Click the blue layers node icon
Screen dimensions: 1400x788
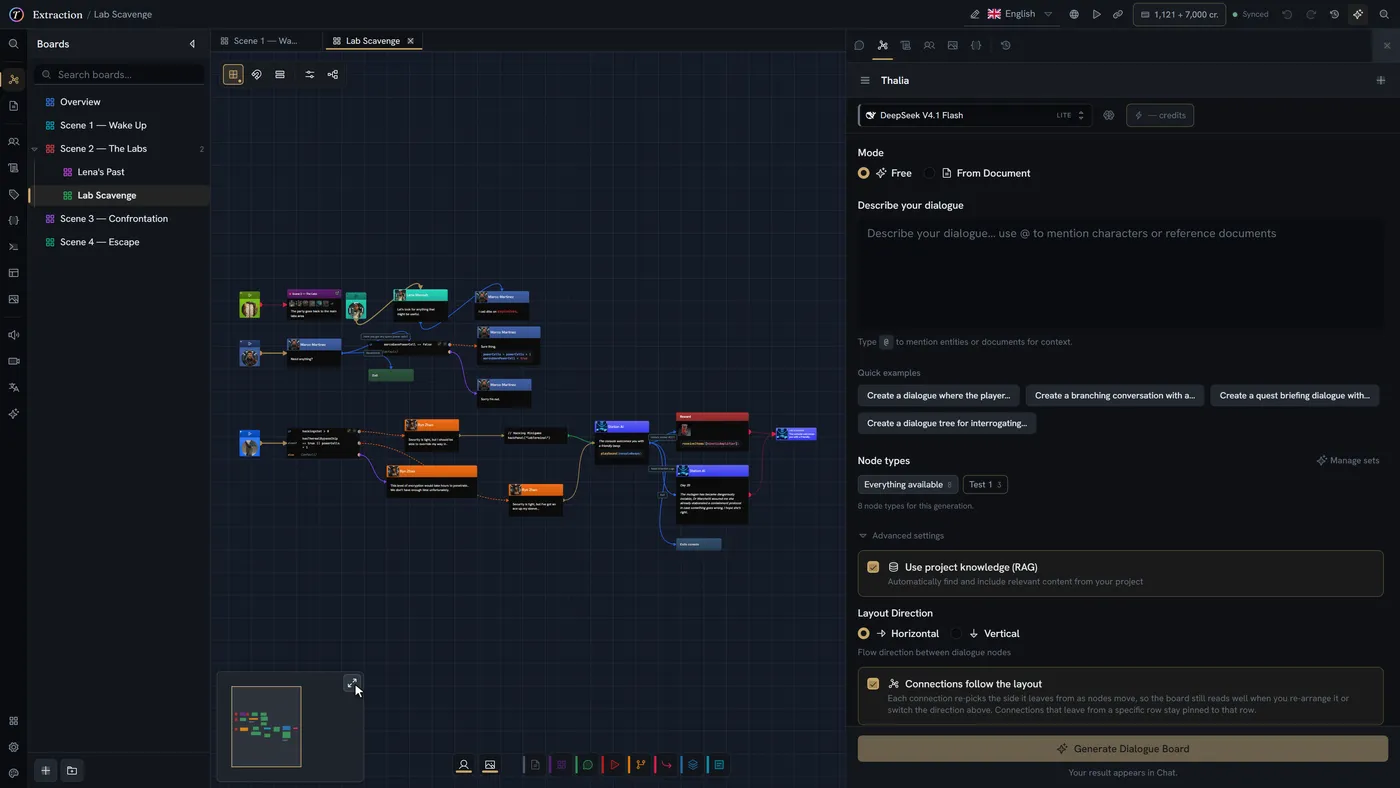[x=693, y=765]
